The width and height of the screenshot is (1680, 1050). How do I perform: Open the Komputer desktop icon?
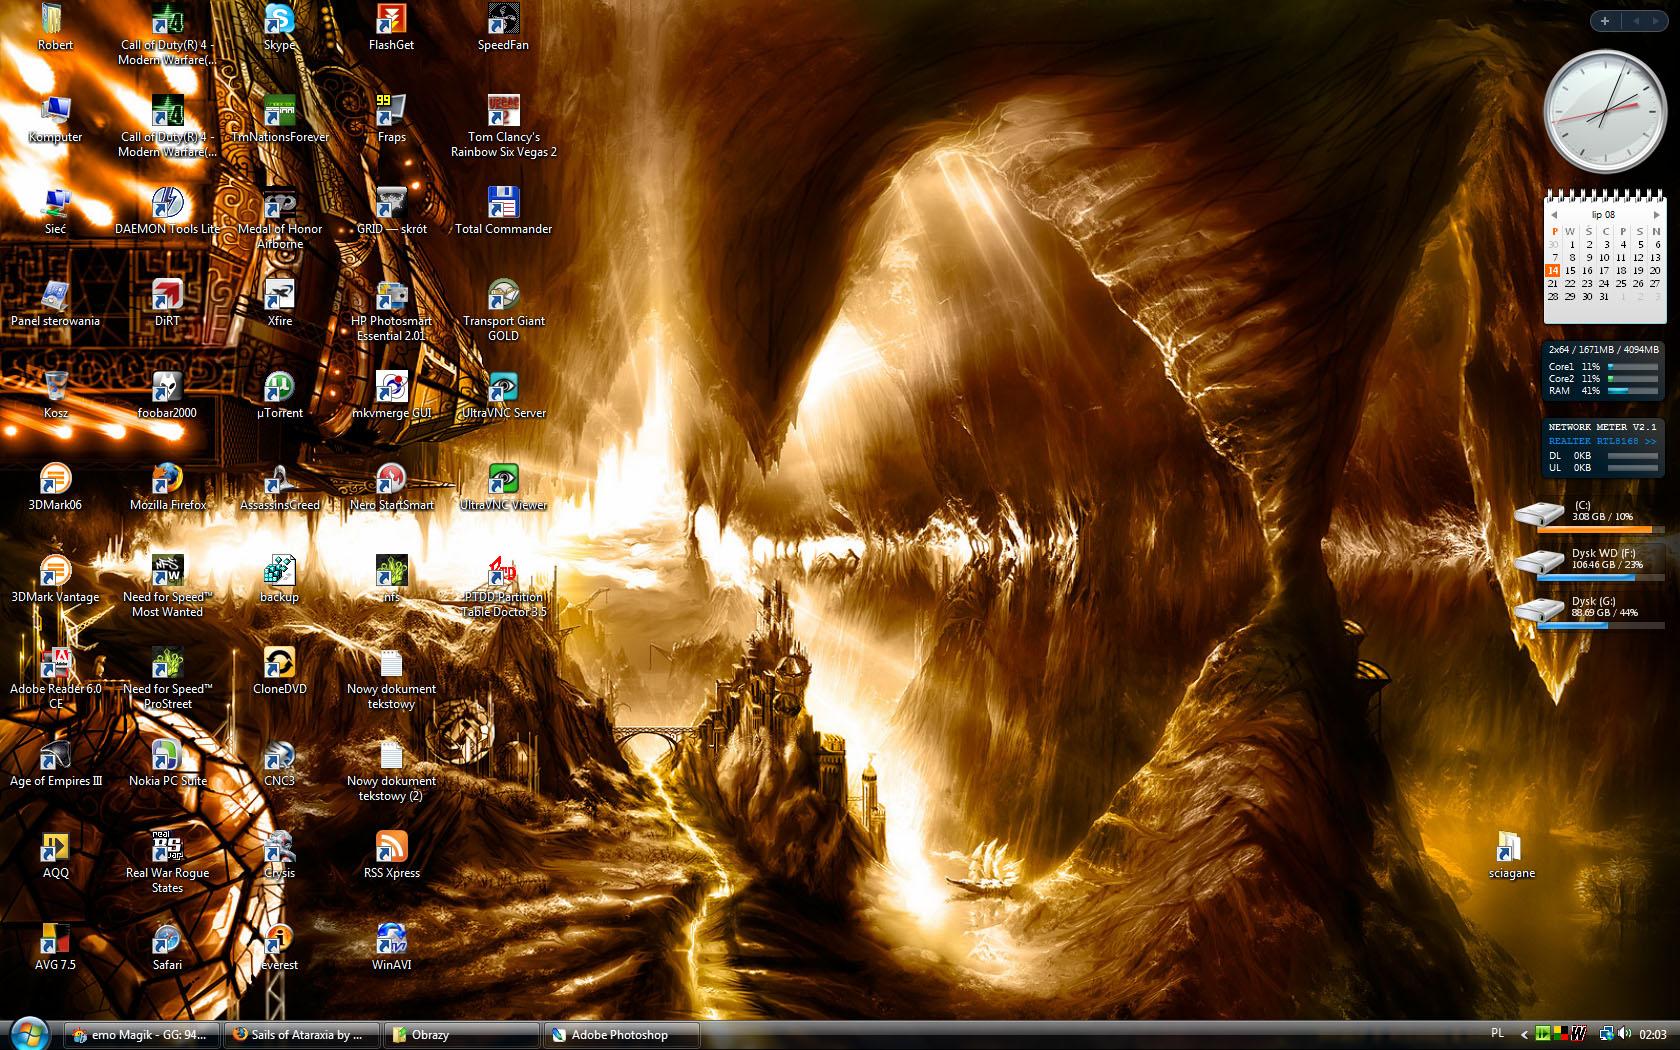click(x=56, y=120)
